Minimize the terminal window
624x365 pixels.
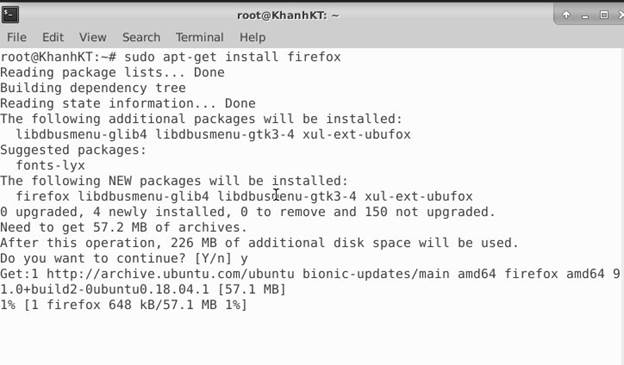[585, 16]
